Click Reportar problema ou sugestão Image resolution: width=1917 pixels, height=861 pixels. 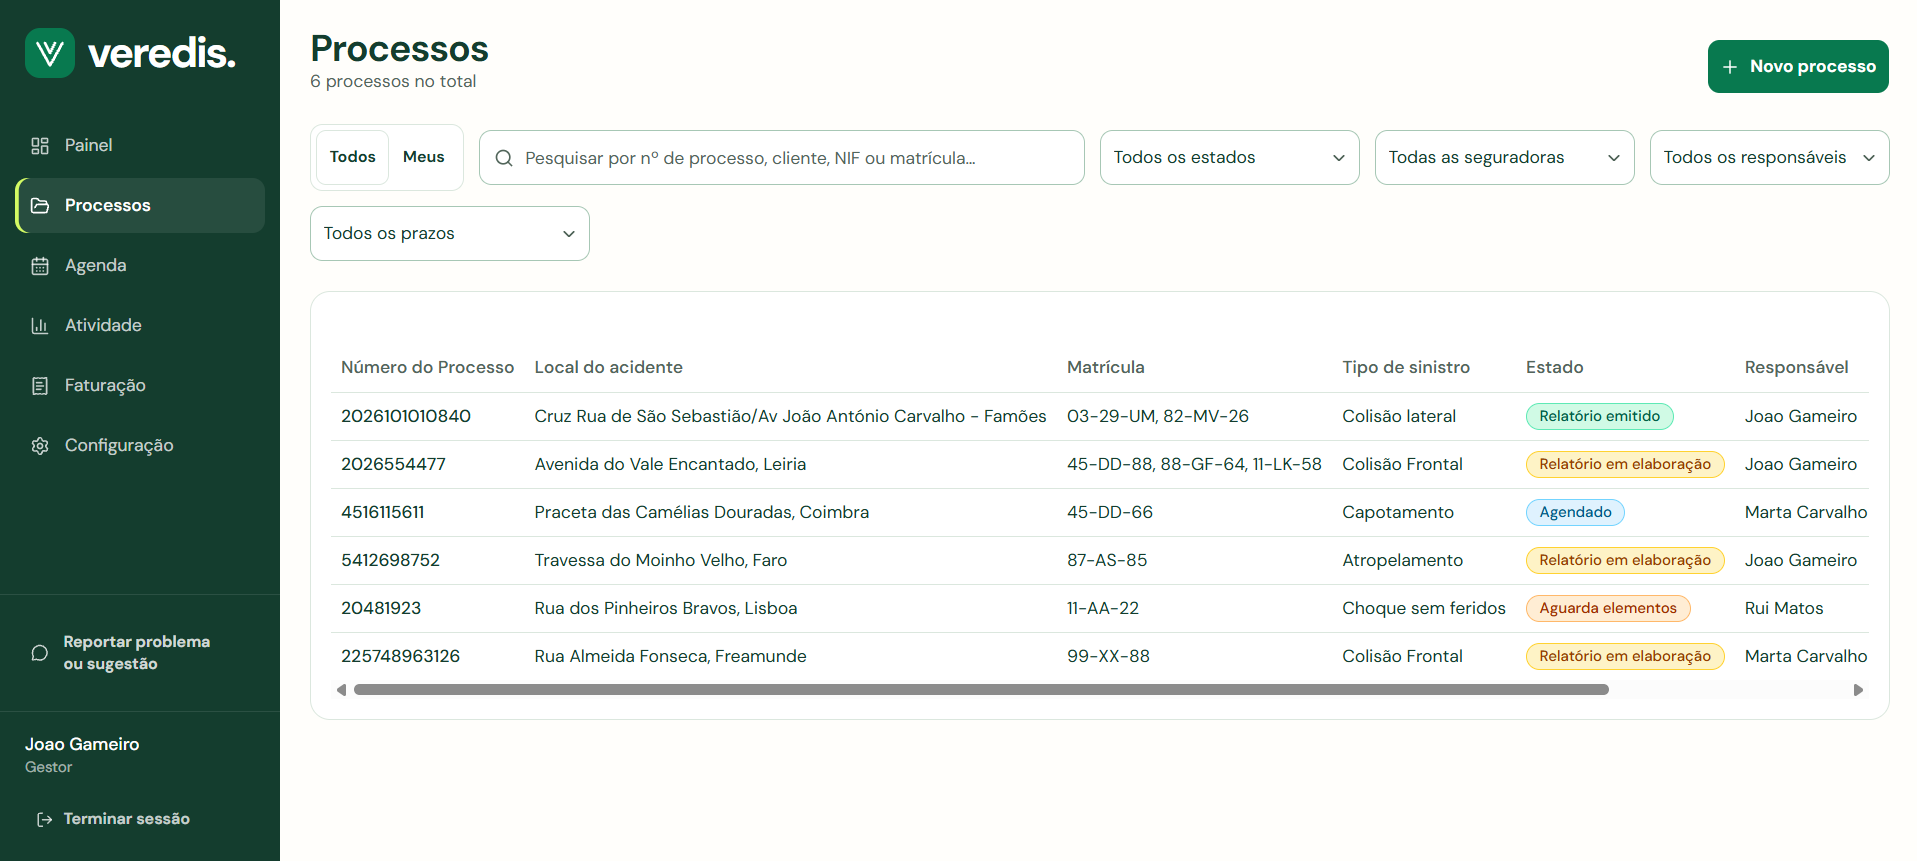136,653
